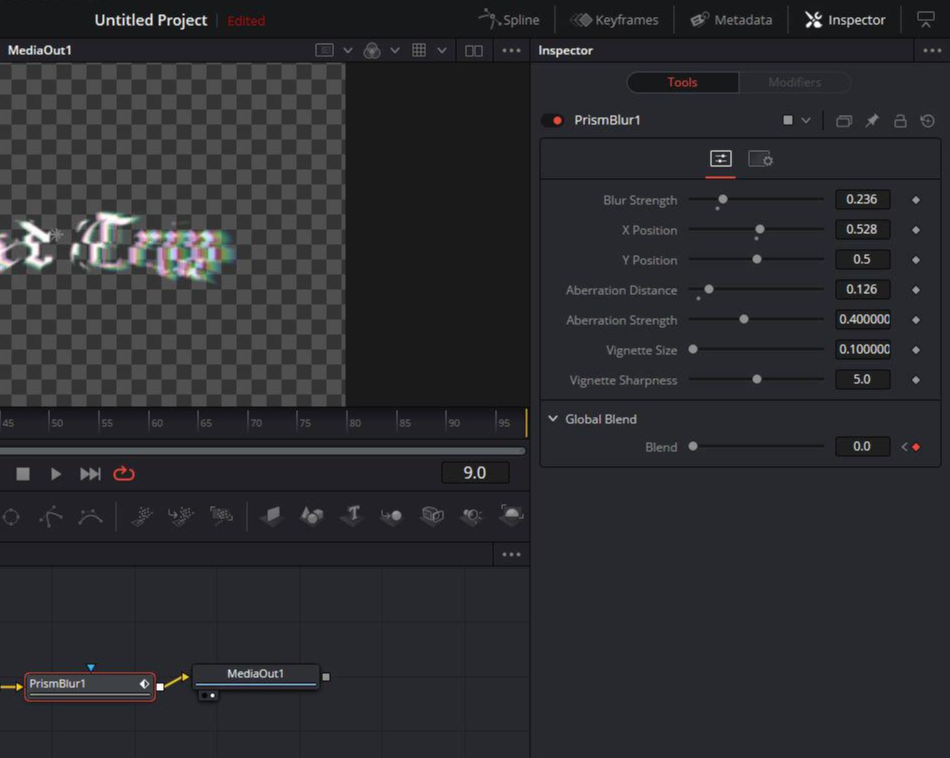Pin PrismBlur1 in the Inspector
The height and width of the screenshot is (758, 950).
click(x=871, y=121)
